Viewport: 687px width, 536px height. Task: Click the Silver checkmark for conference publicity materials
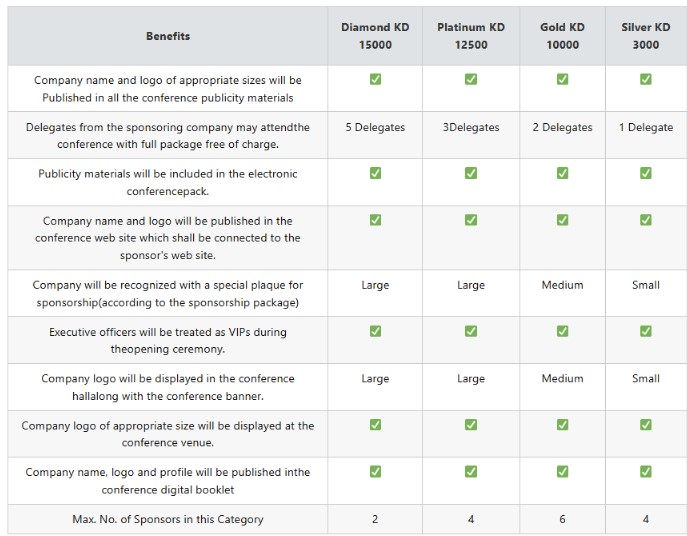coord(645,79)
